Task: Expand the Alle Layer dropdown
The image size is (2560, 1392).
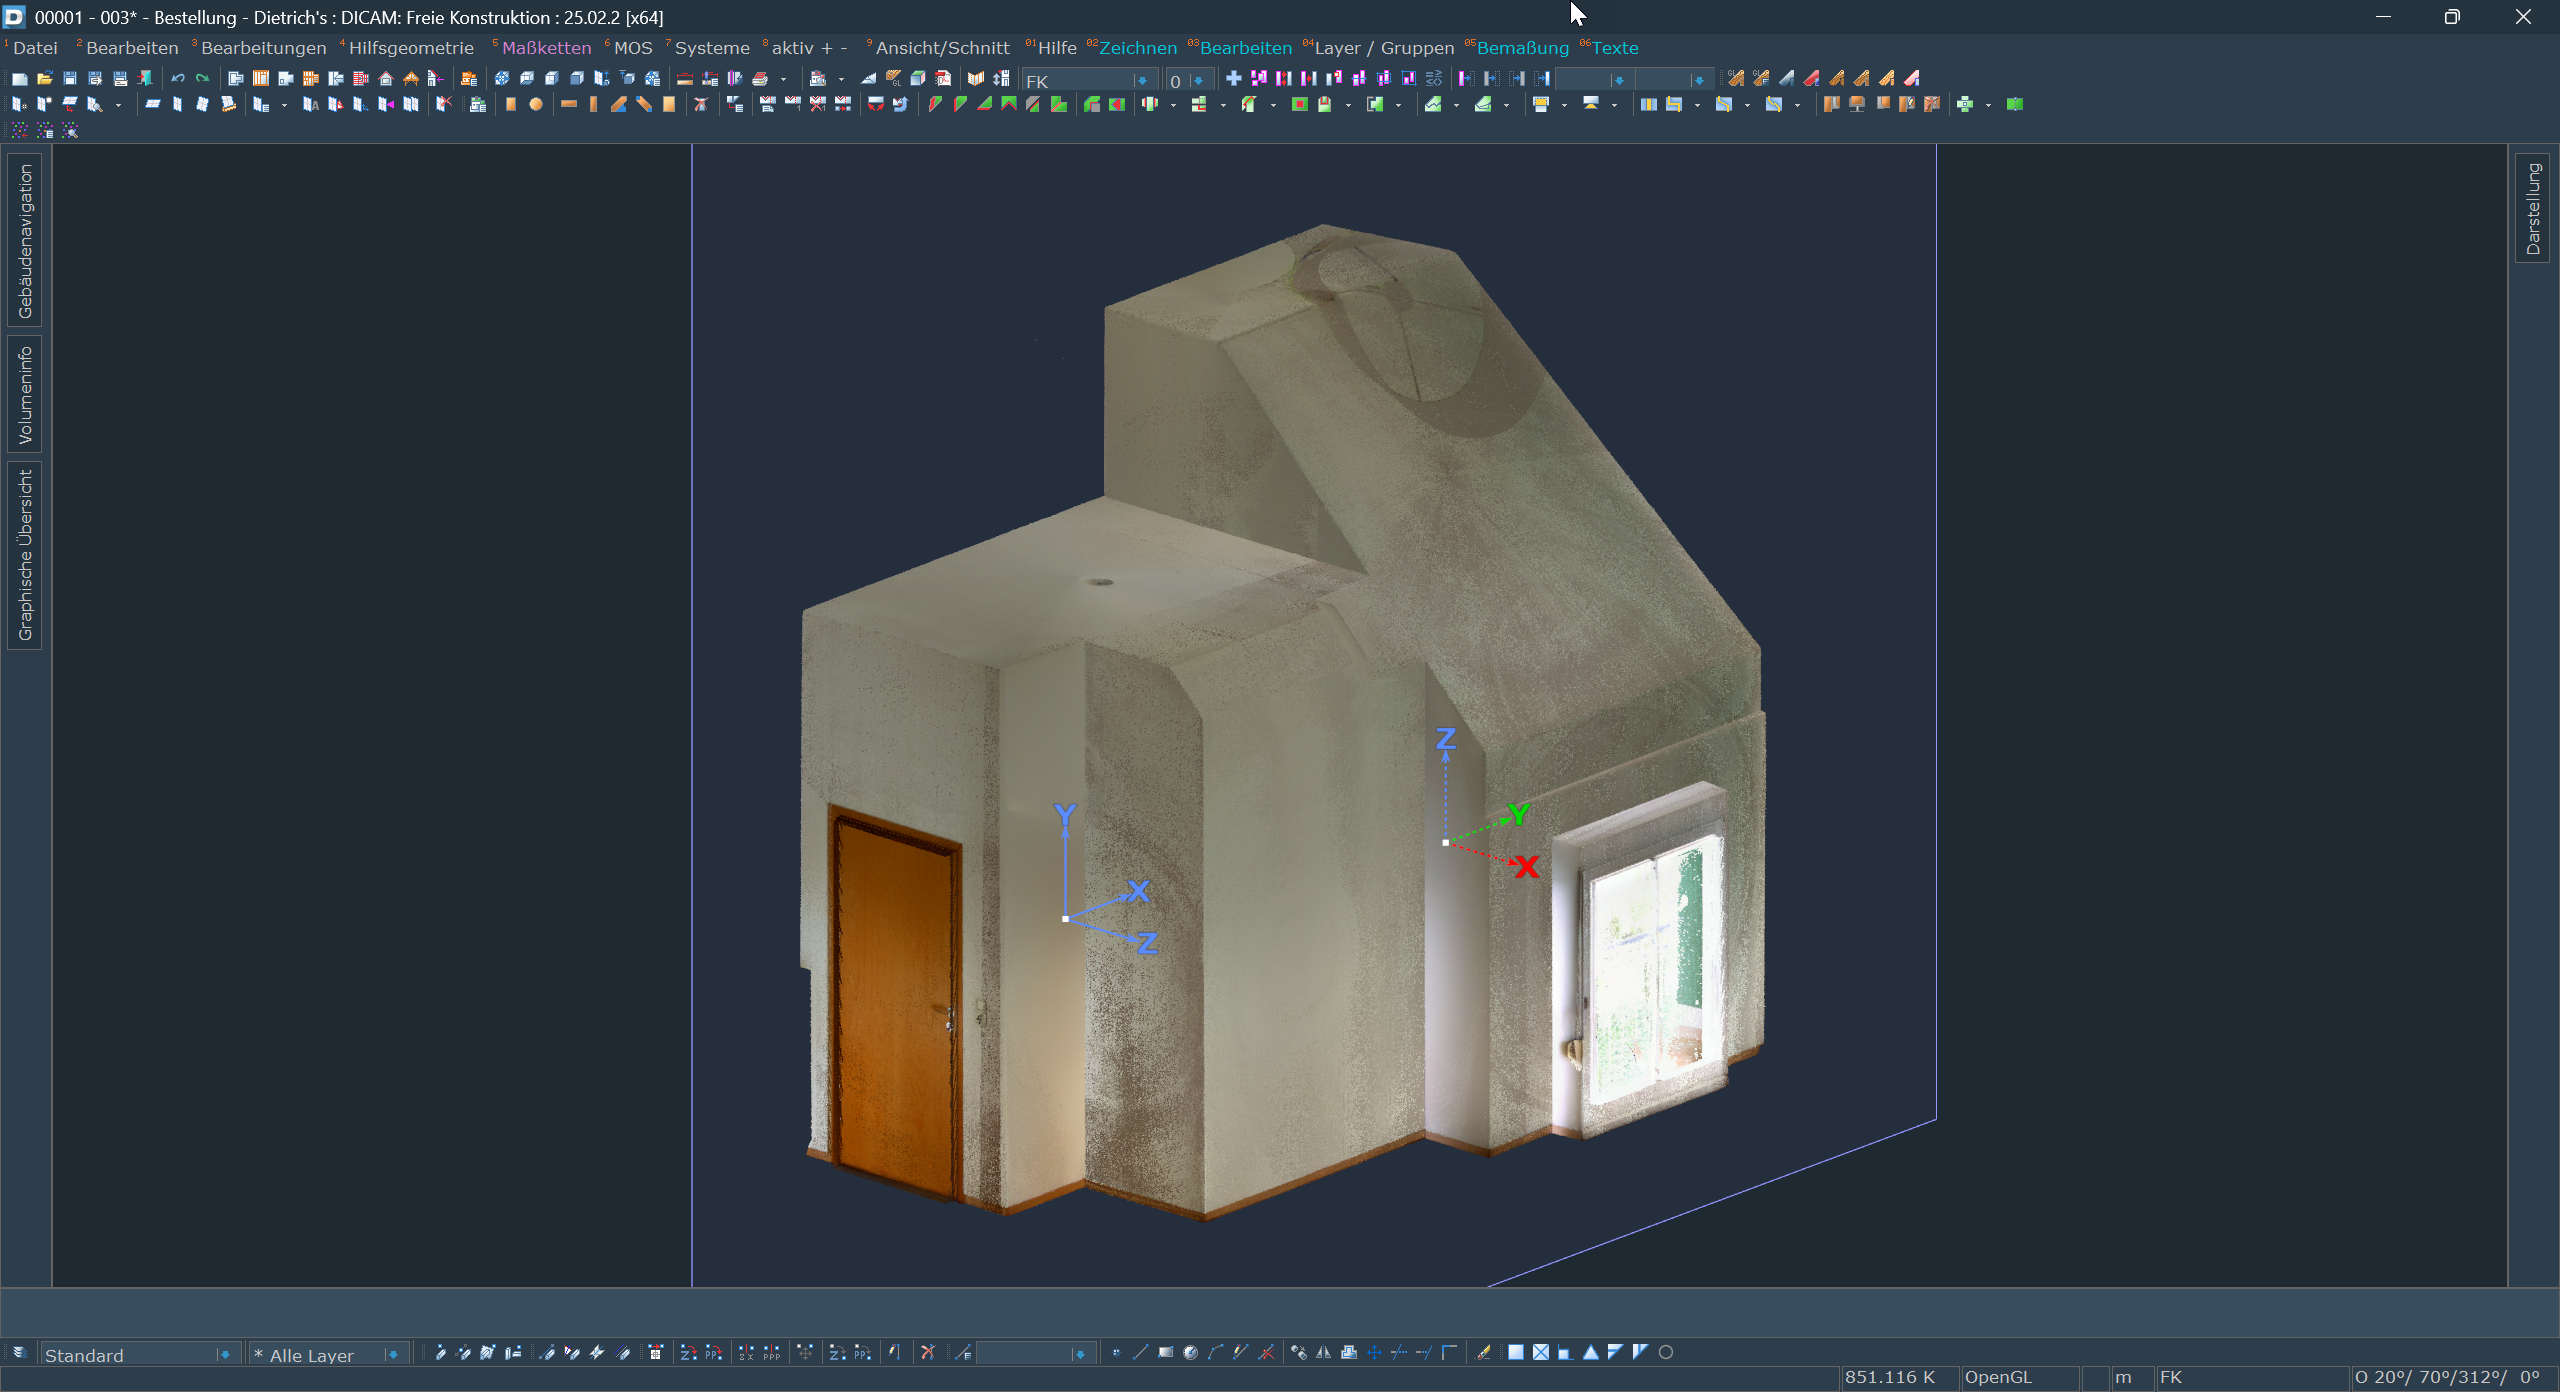Action: [x=393, y=1354]
